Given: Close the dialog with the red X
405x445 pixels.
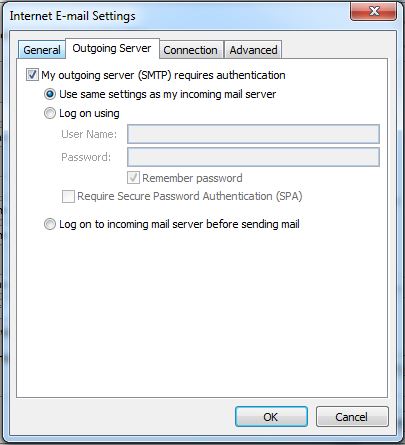Looking at the screenshot, I should 374,11.
